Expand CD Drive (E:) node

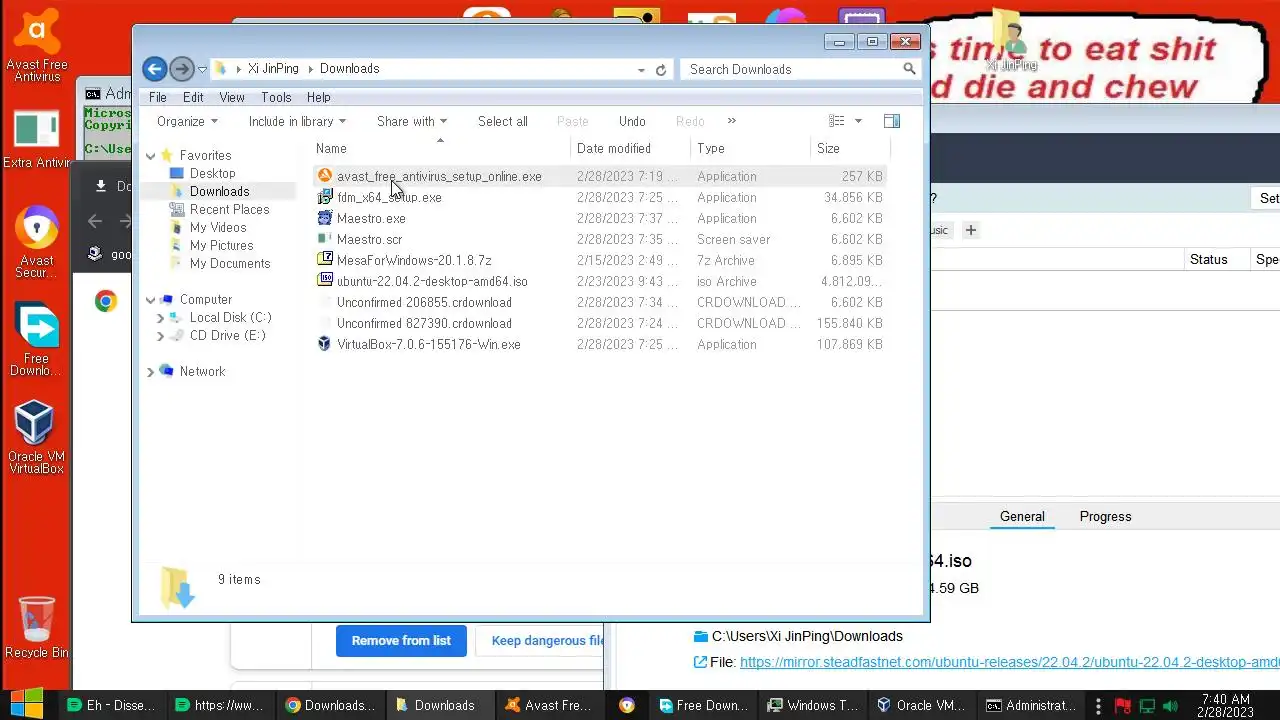[x=160, y=336]
